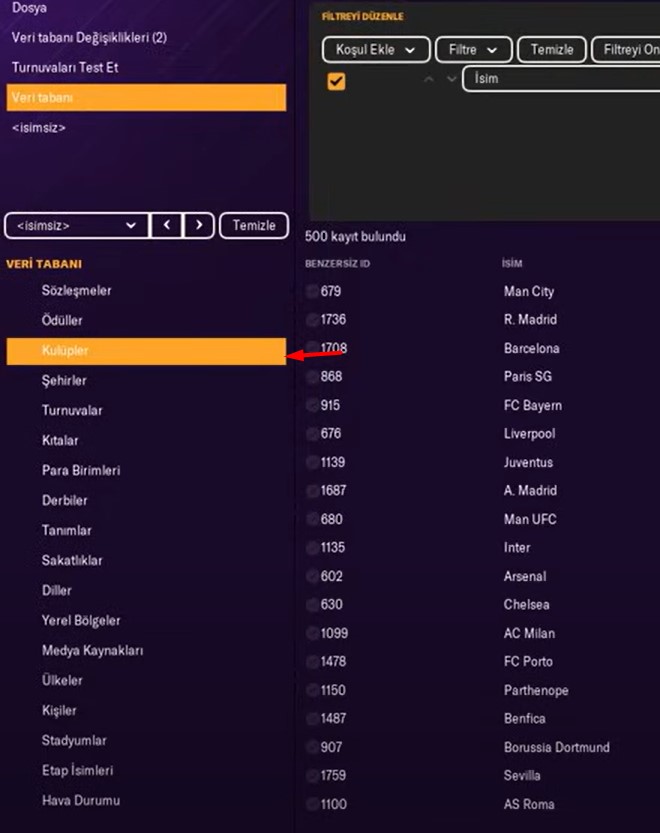Click the İsim condition field
Screen dimensions: 660x833
tap(560, 78)
